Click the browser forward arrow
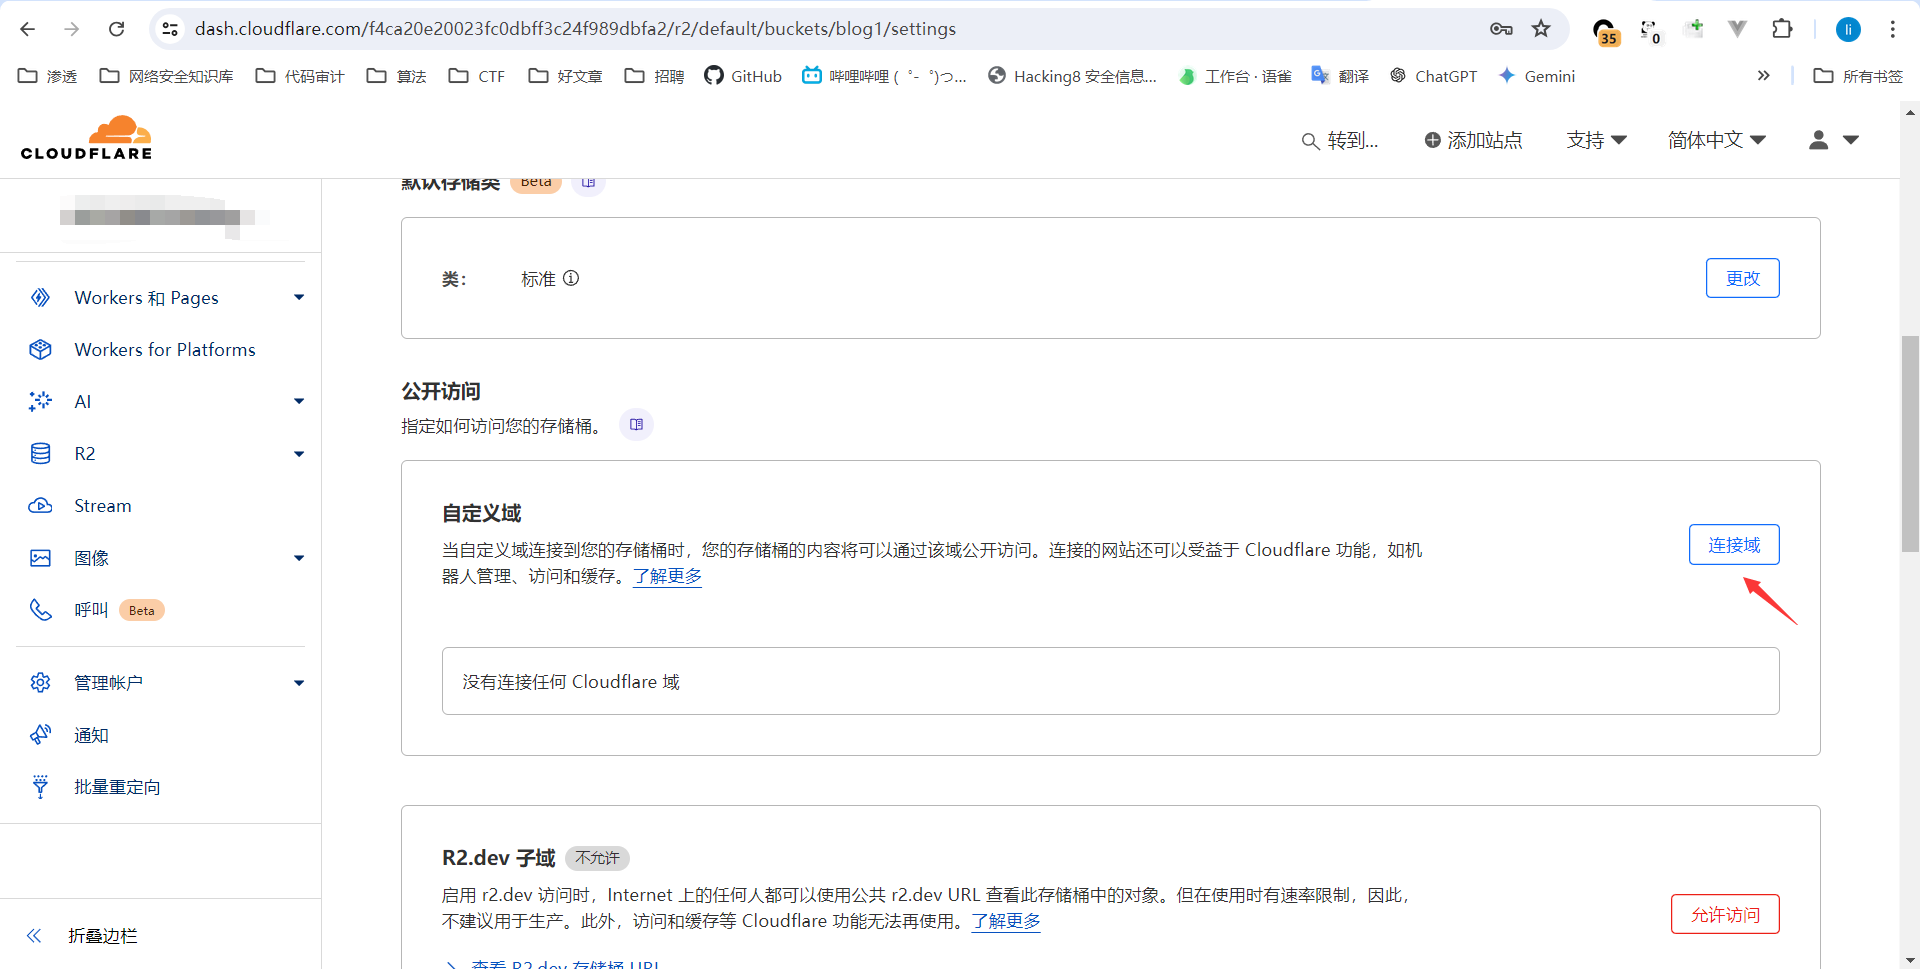1920x969 pixels. tap(72, 29)
